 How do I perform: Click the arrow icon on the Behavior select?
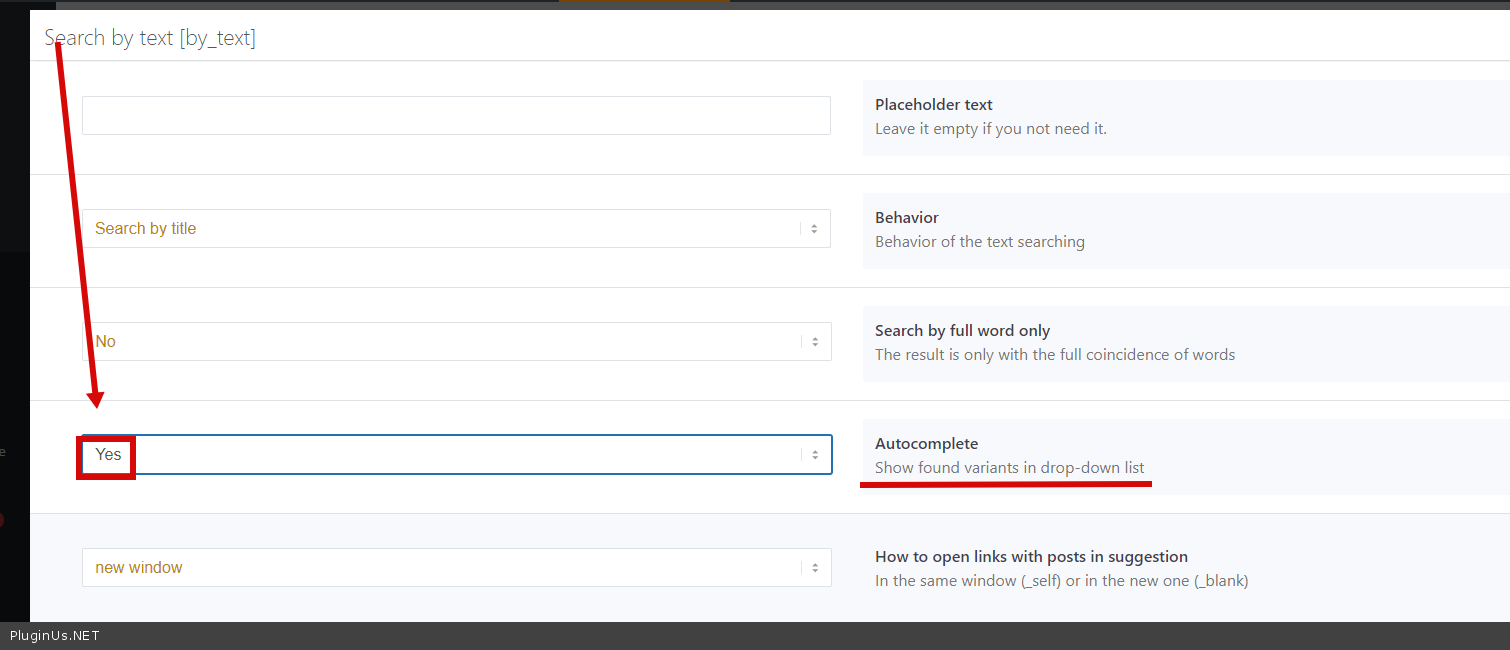pos(814,229)
